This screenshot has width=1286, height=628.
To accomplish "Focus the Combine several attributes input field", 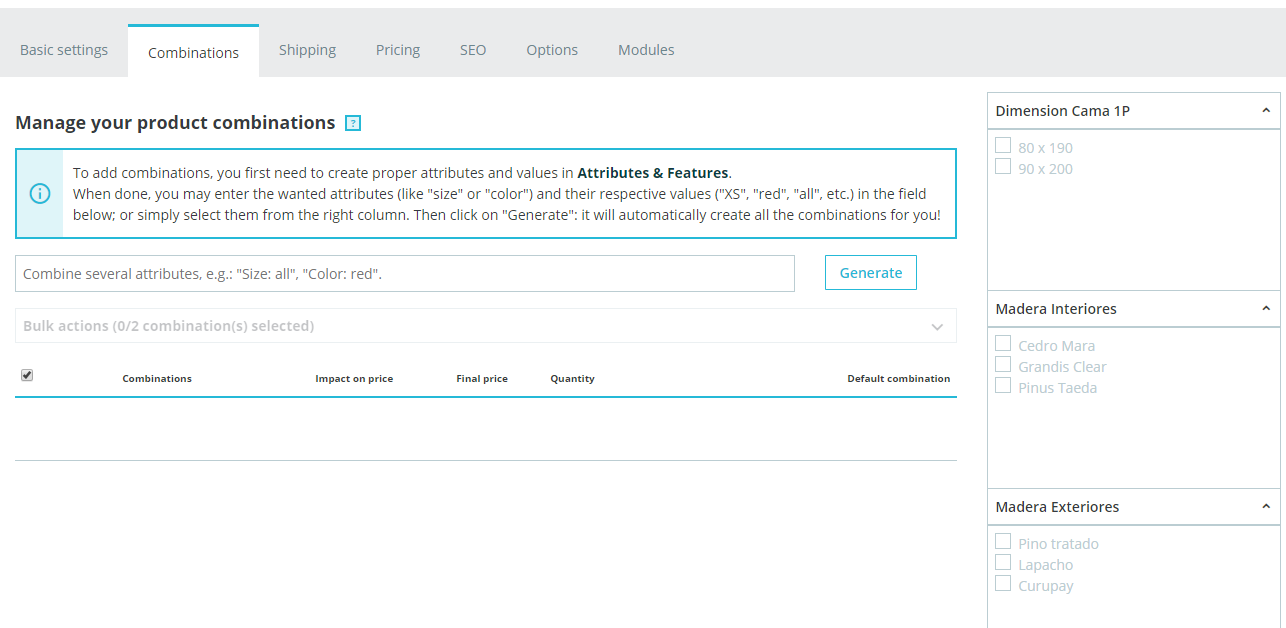I will click(405, 273).
